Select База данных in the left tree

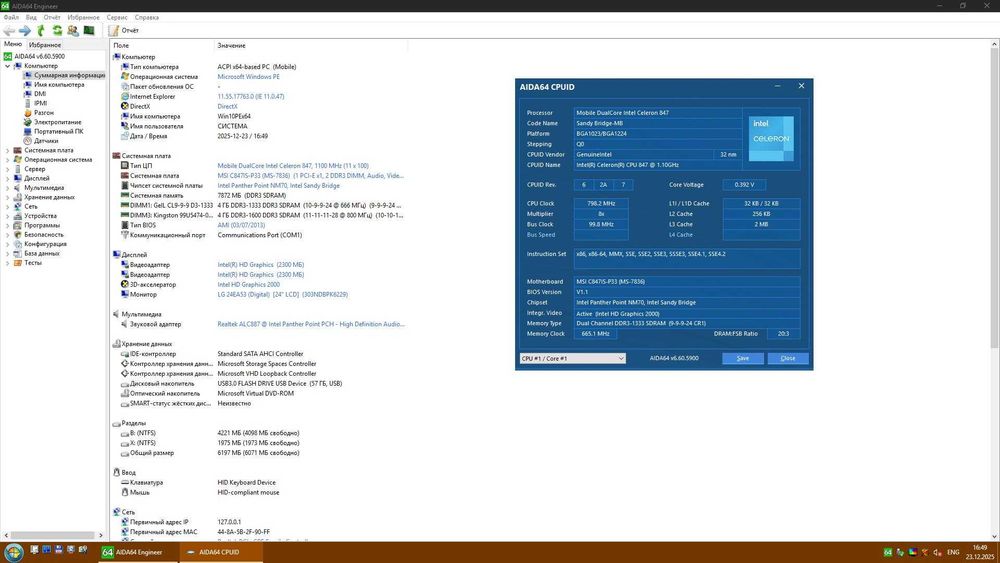point(41,253)
